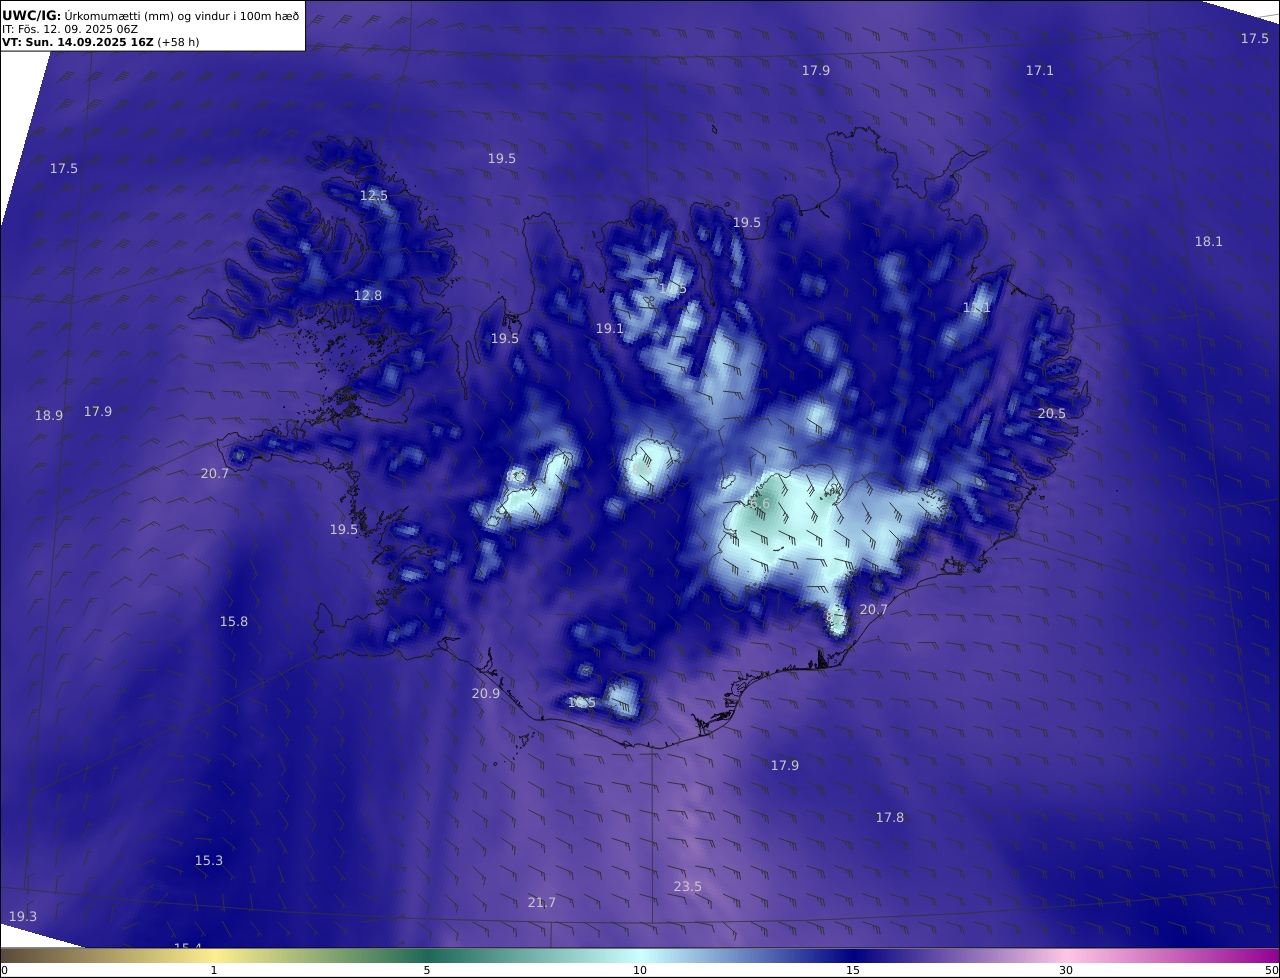Select the 18.1 value label

pyautogui.click(x=1209, y=241)
